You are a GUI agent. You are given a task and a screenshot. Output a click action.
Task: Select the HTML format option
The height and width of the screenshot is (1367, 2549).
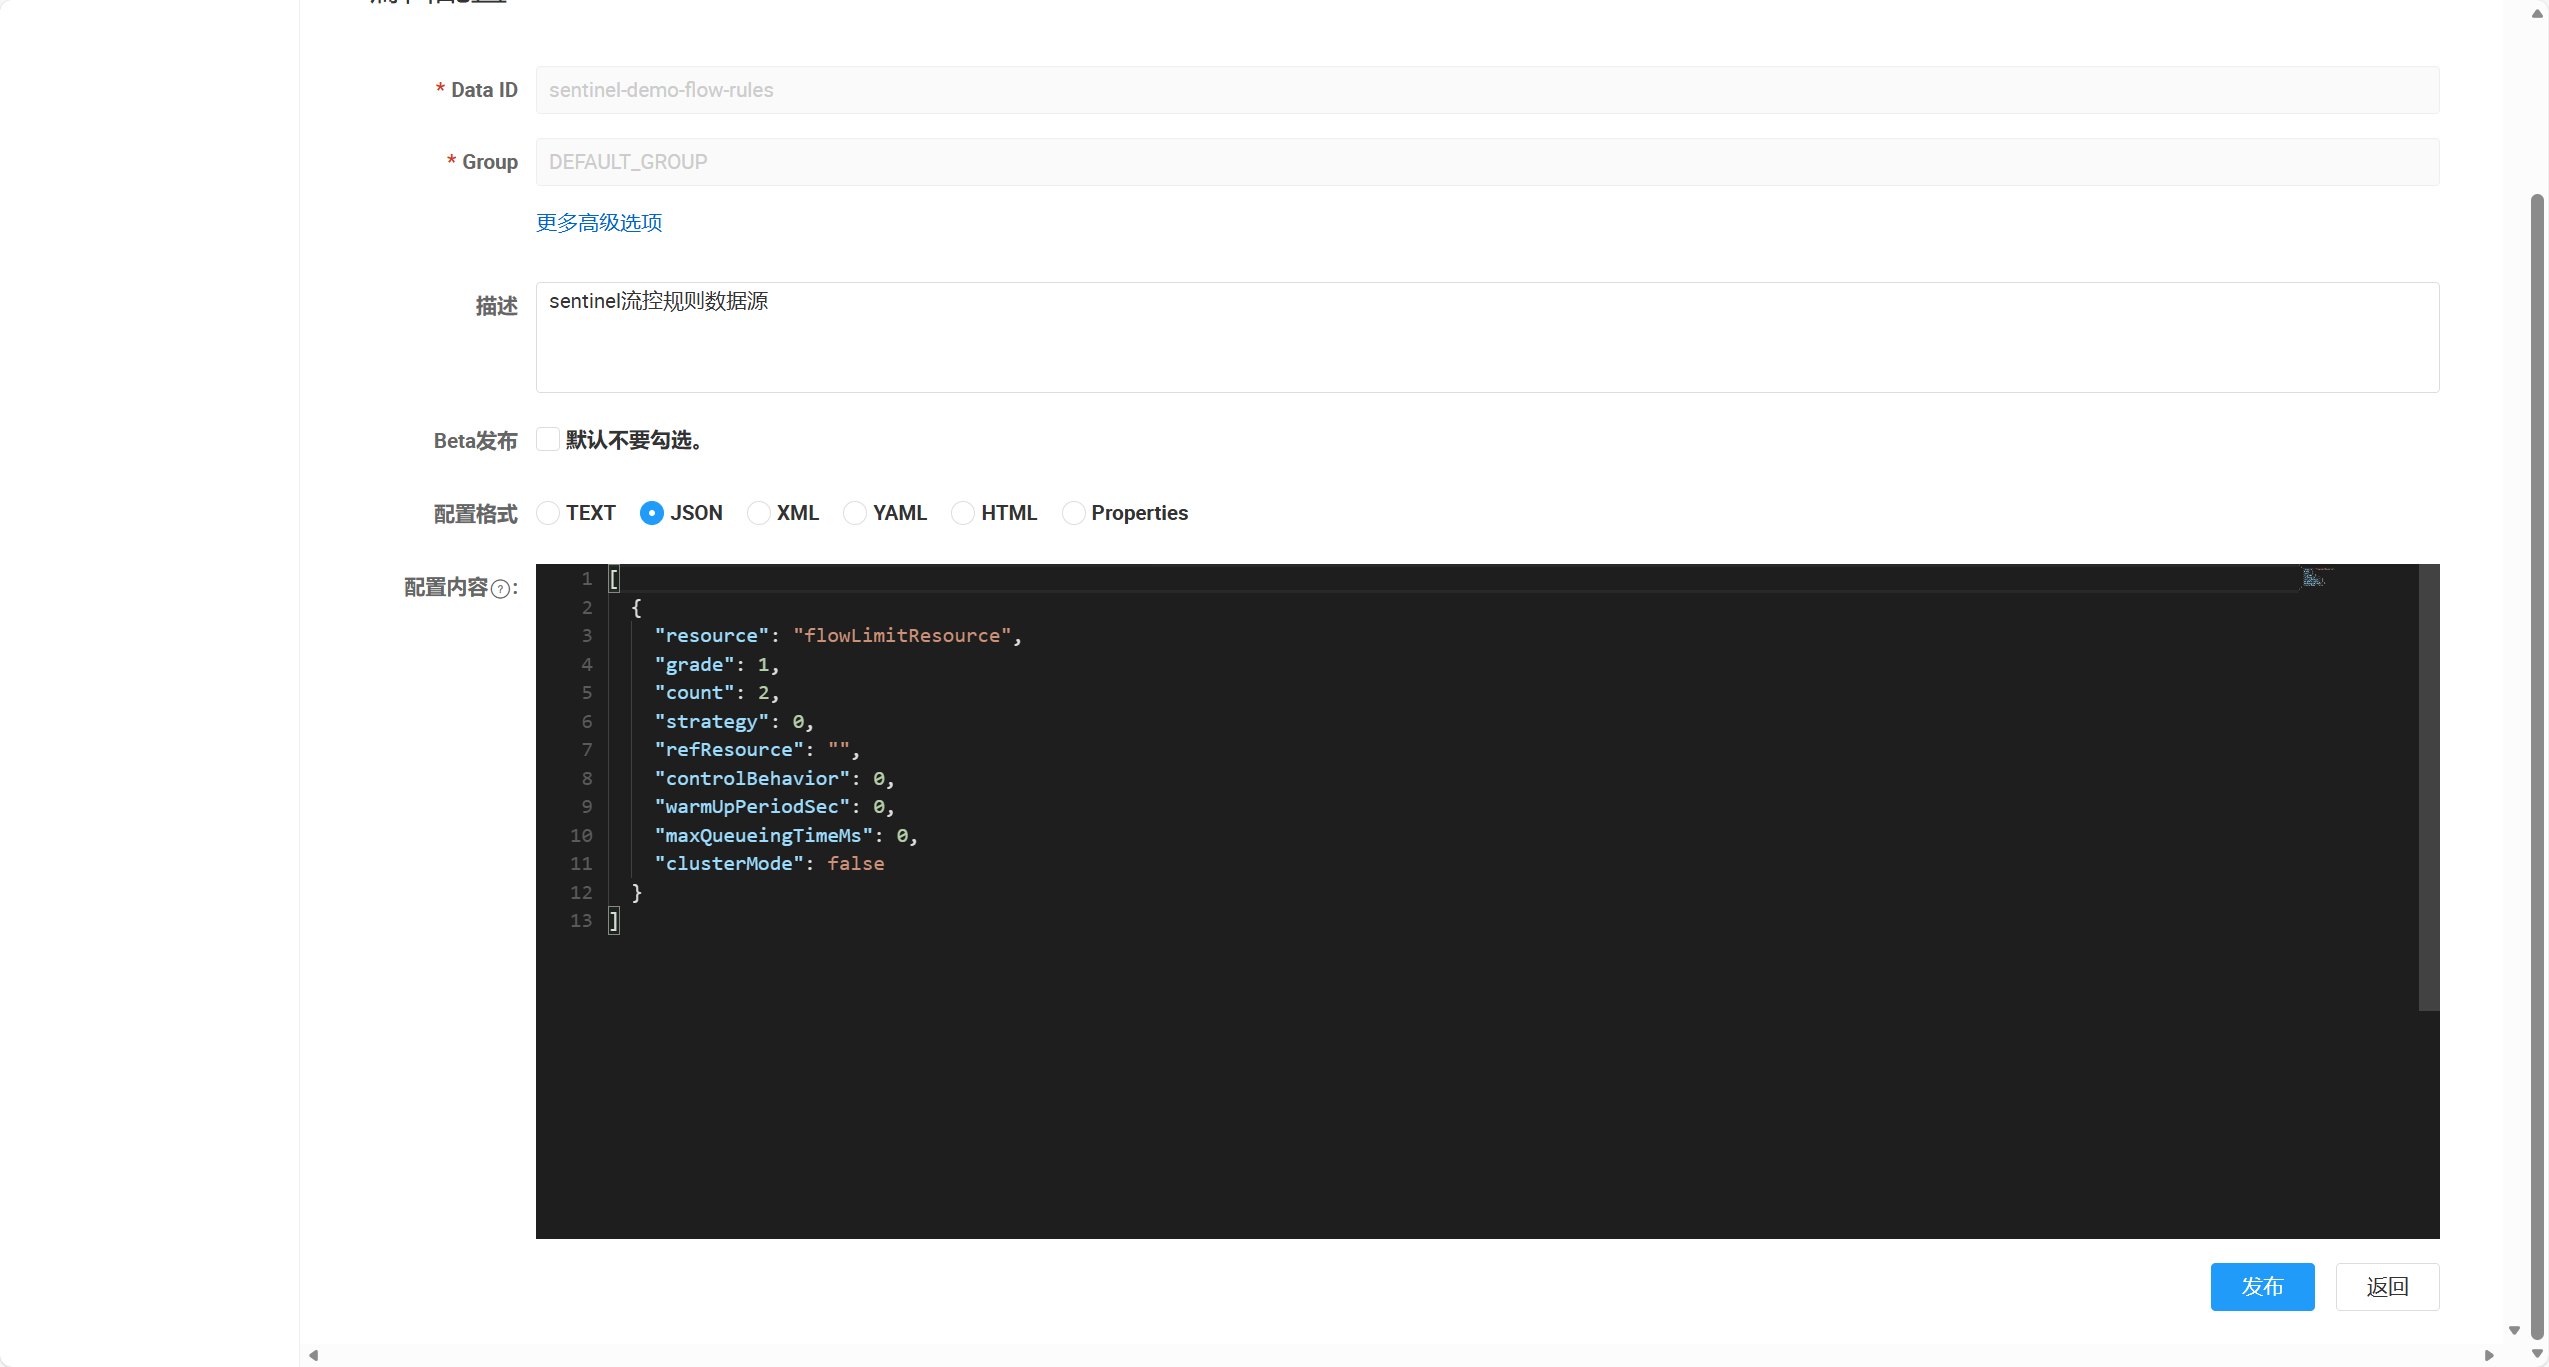pyautogui.click(x=963, y=513)
